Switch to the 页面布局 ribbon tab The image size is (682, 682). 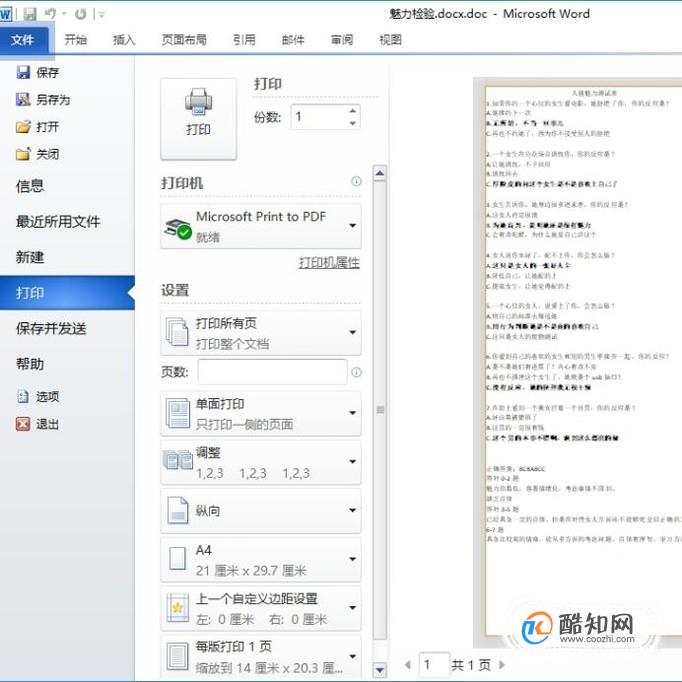click(184, 40)
